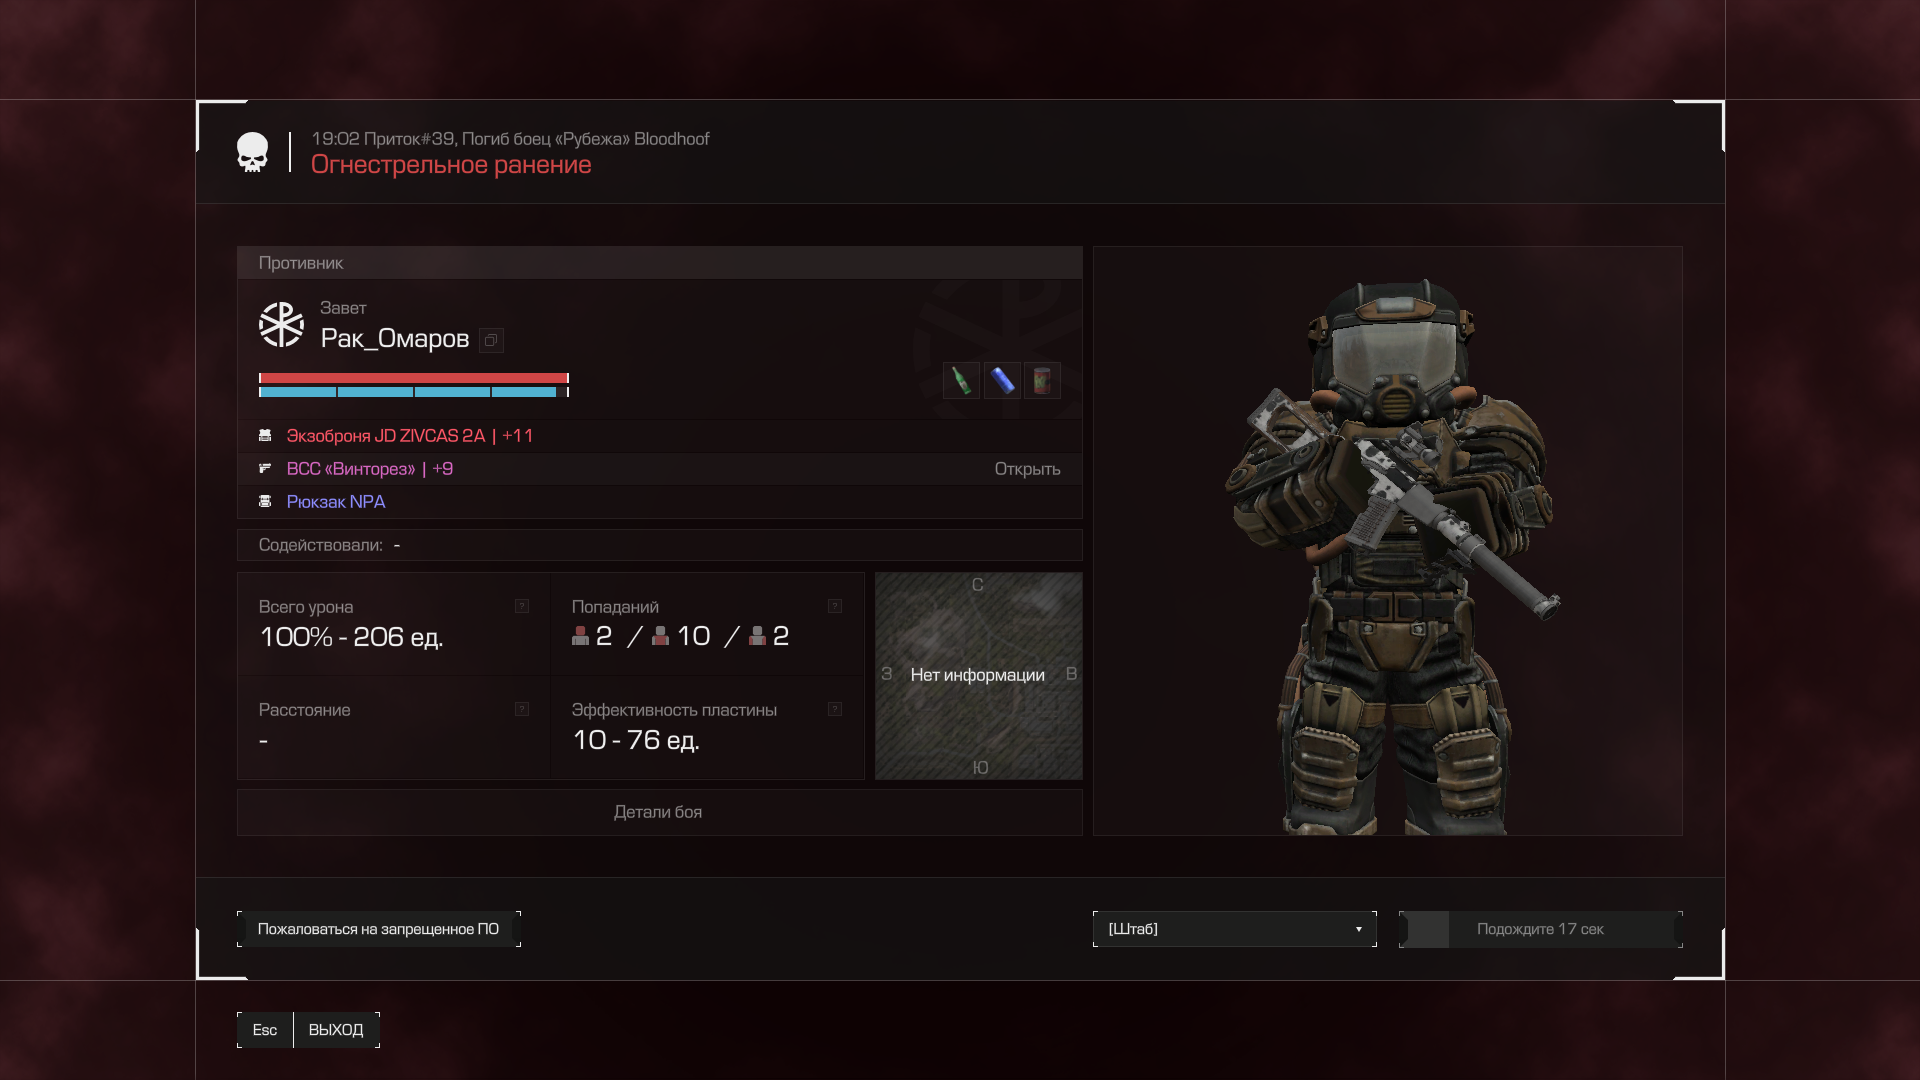Click the backpack icon beside Рюкзак NPA

click(x=265, y=502)
